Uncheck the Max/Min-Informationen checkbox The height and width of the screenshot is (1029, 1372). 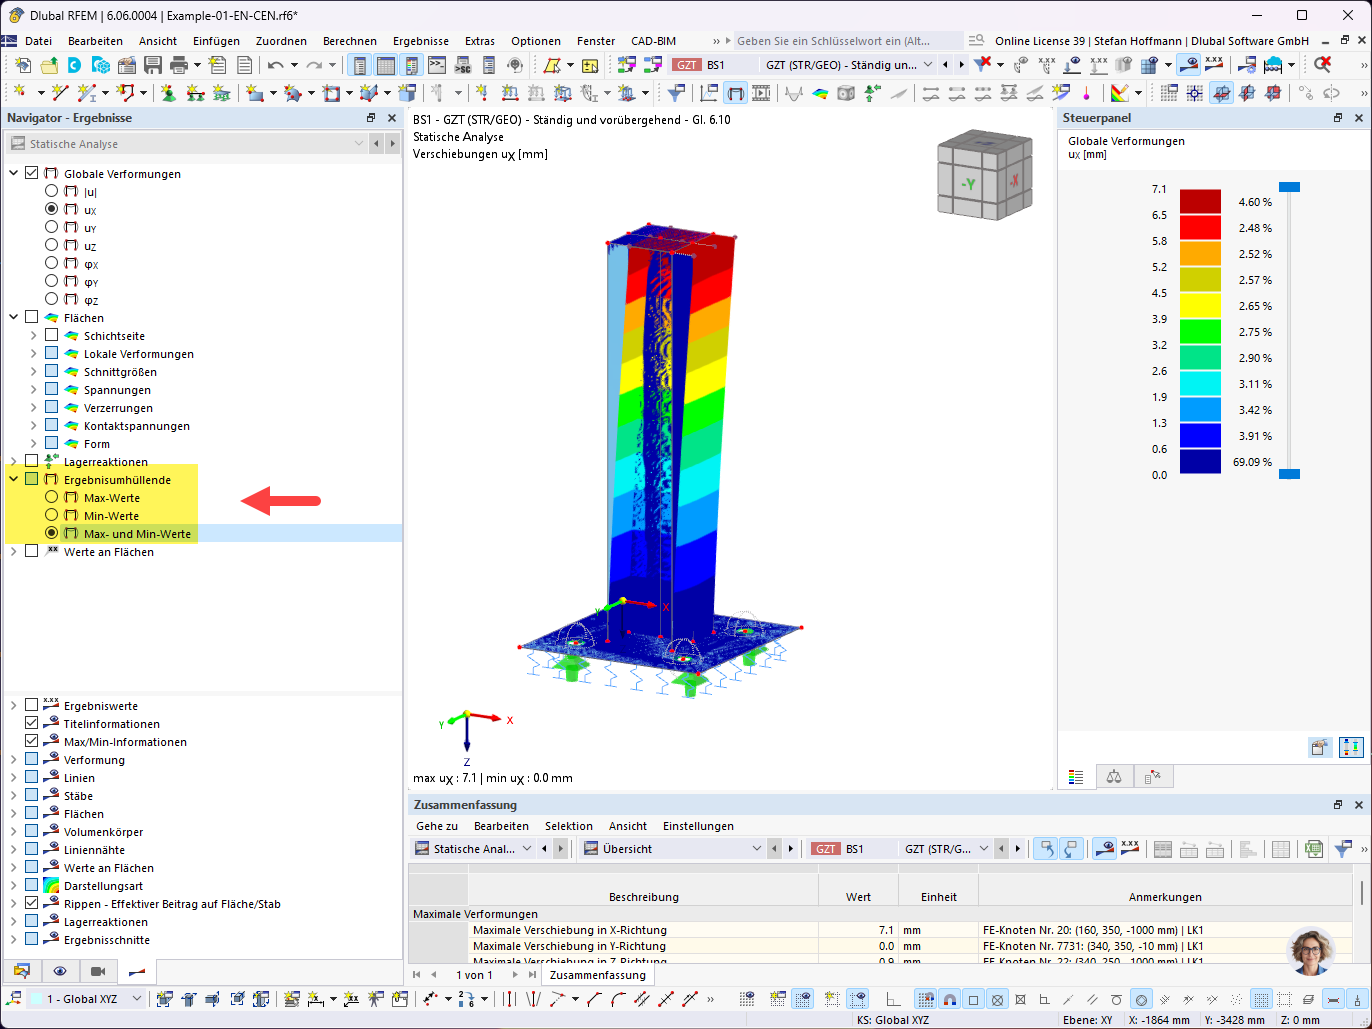(x=32, y=742)
